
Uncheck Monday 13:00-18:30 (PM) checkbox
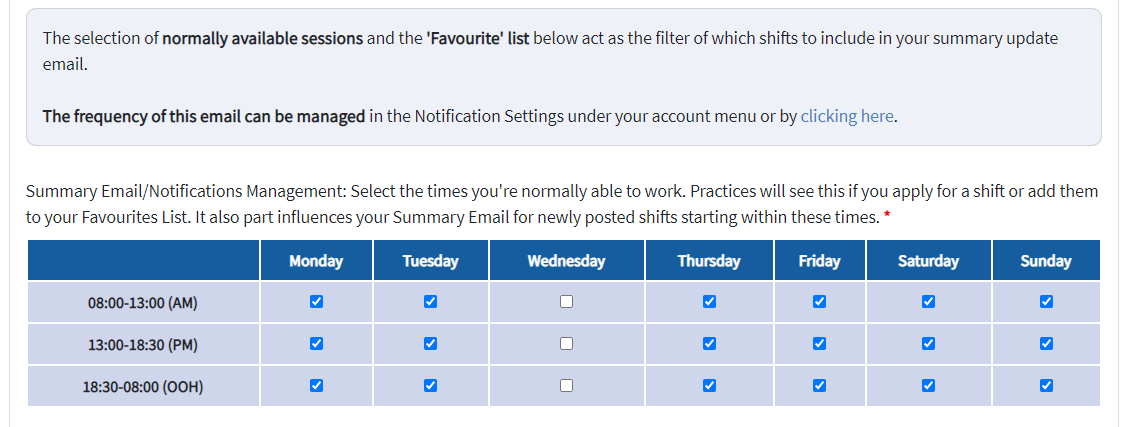pos(316,344)
